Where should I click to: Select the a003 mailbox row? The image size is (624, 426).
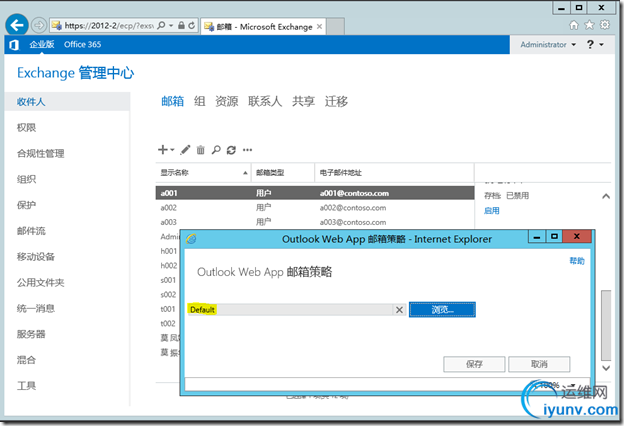[314, 222]
